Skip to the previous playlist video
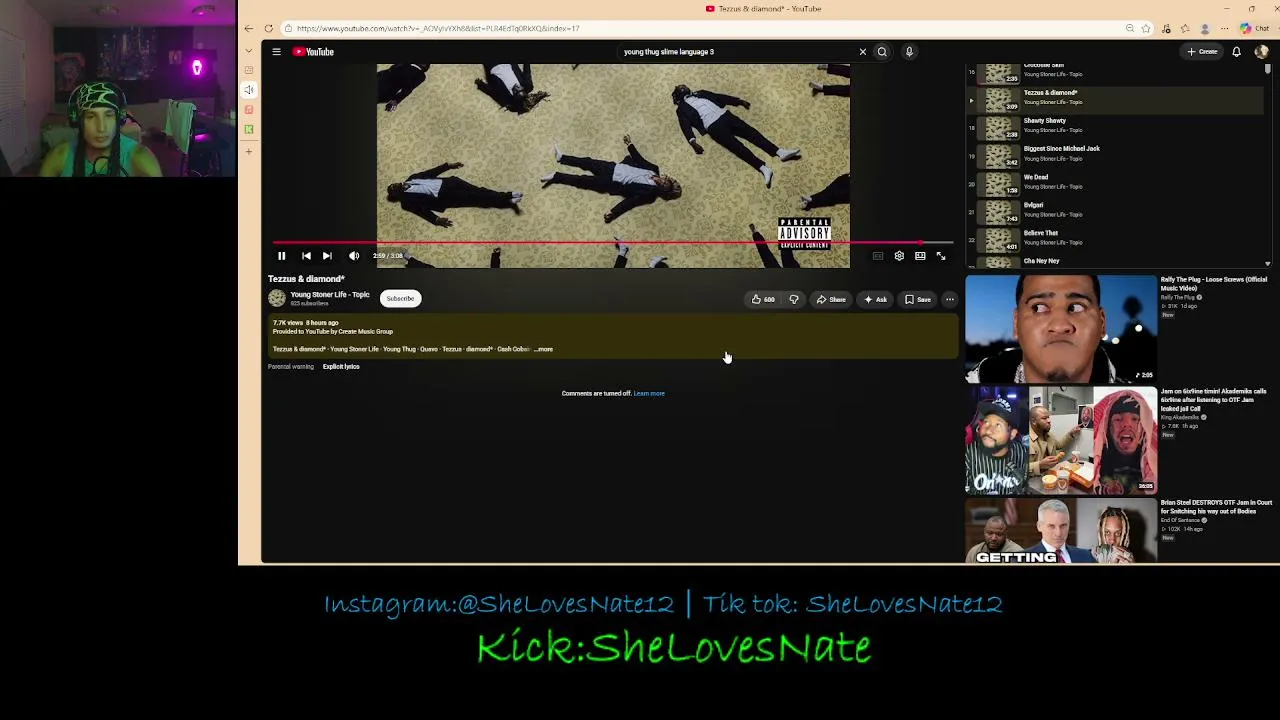This screenshot has width=1280, height=720. [x=306, y=256]
